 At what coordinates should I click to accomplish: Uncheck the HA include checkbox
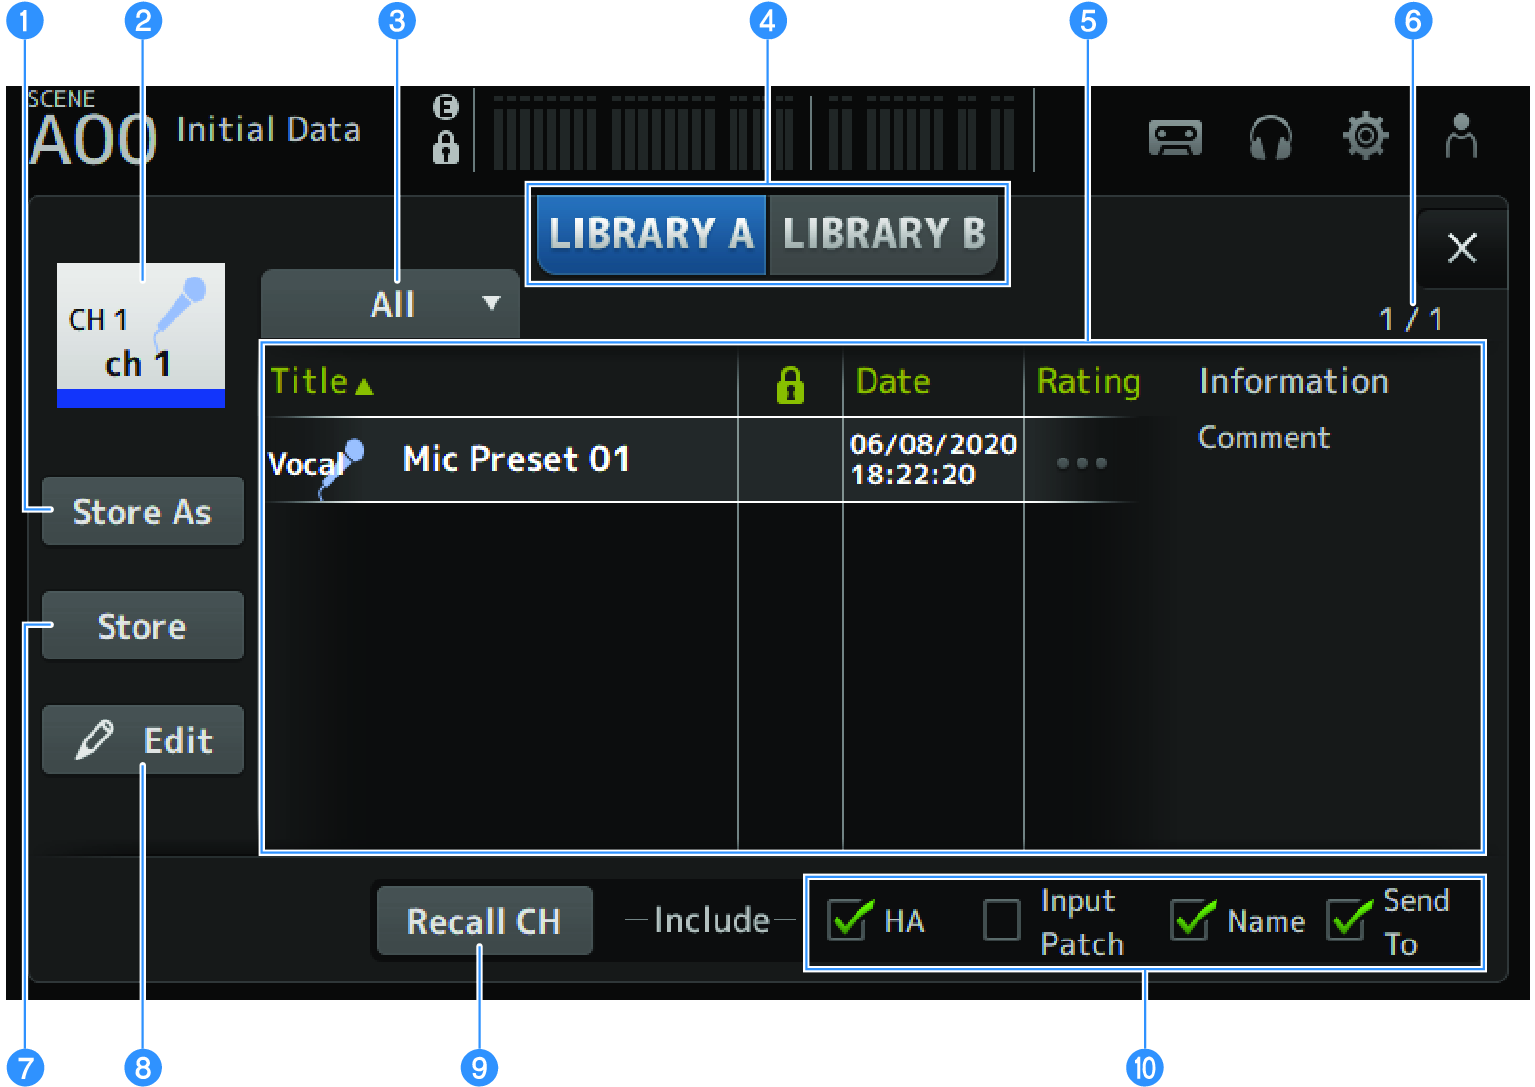coord(850,920)
